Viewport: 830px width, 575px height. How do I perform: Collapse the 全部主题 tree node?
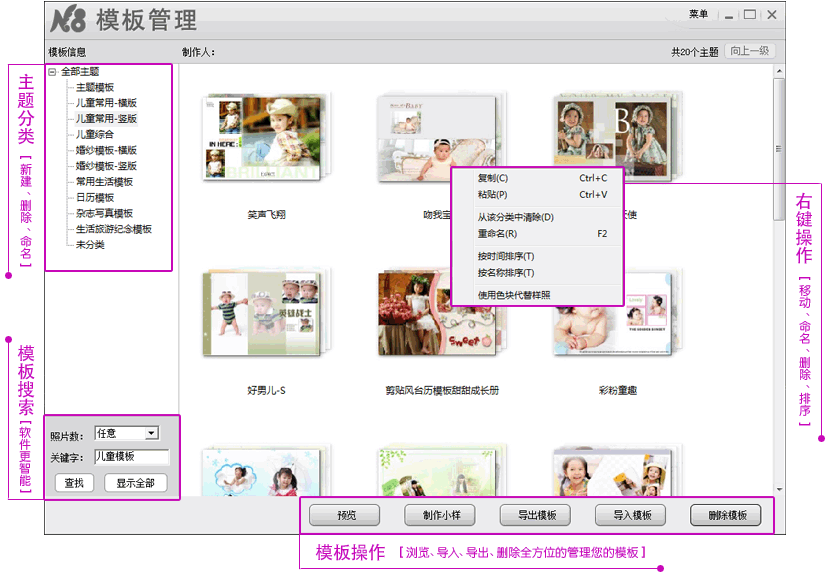pos(52,72)
